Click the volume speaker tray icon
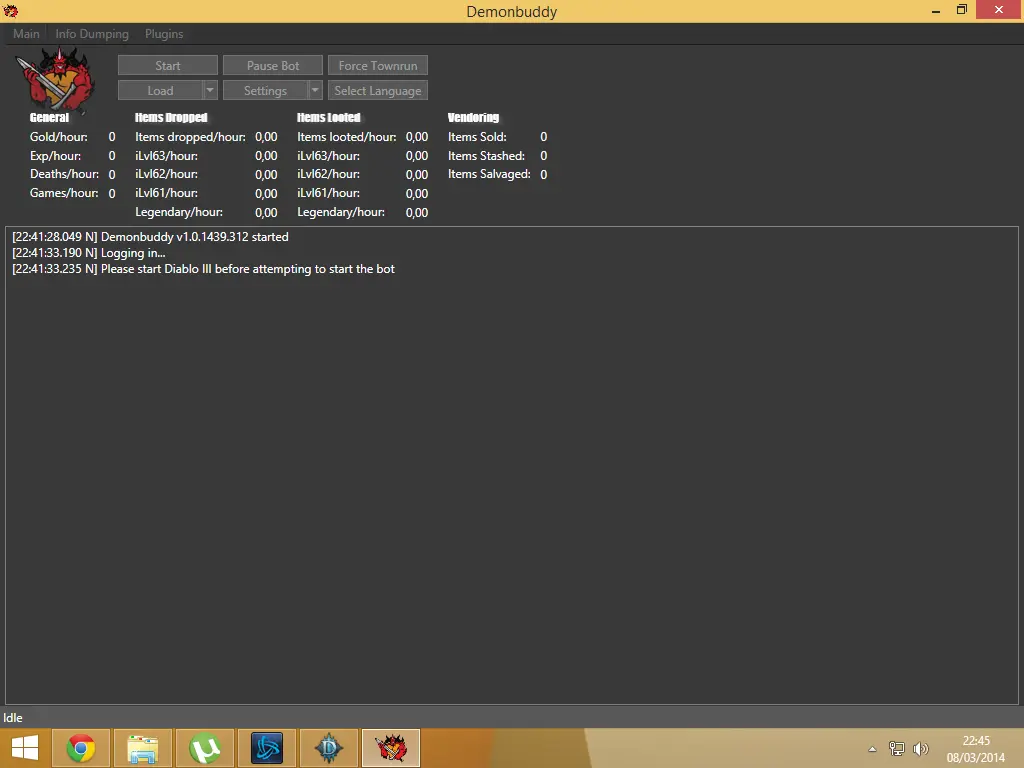This screenshot has height=768, width=1024. (921, 749)
